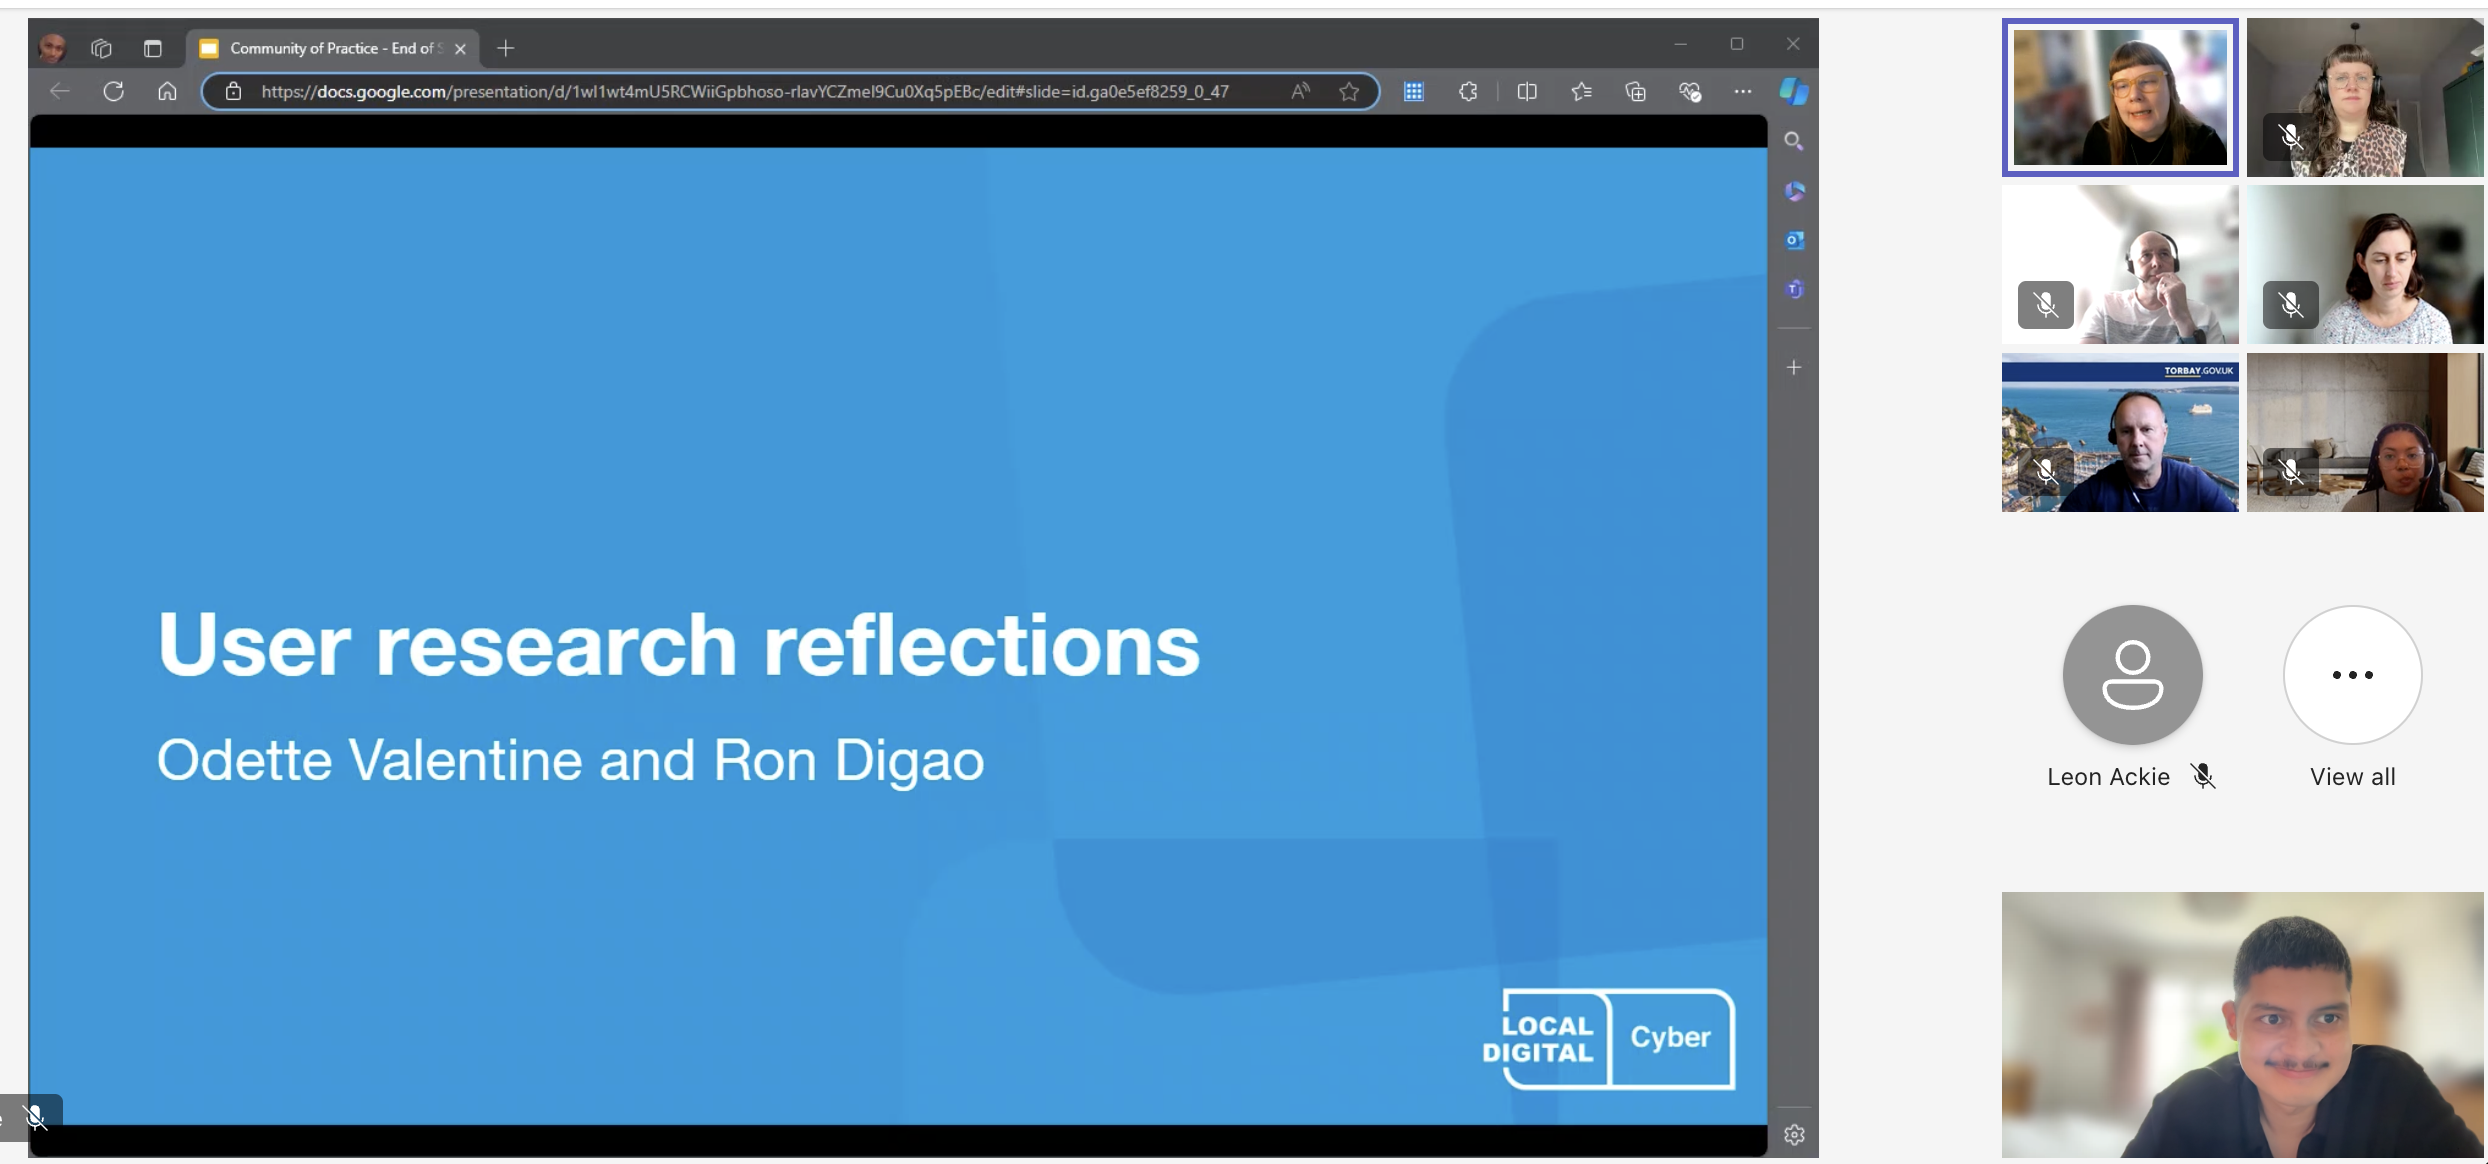Click the browser refresh icon
The width and height of the screenshot is (2488, 1164).
tap(114, 91)
